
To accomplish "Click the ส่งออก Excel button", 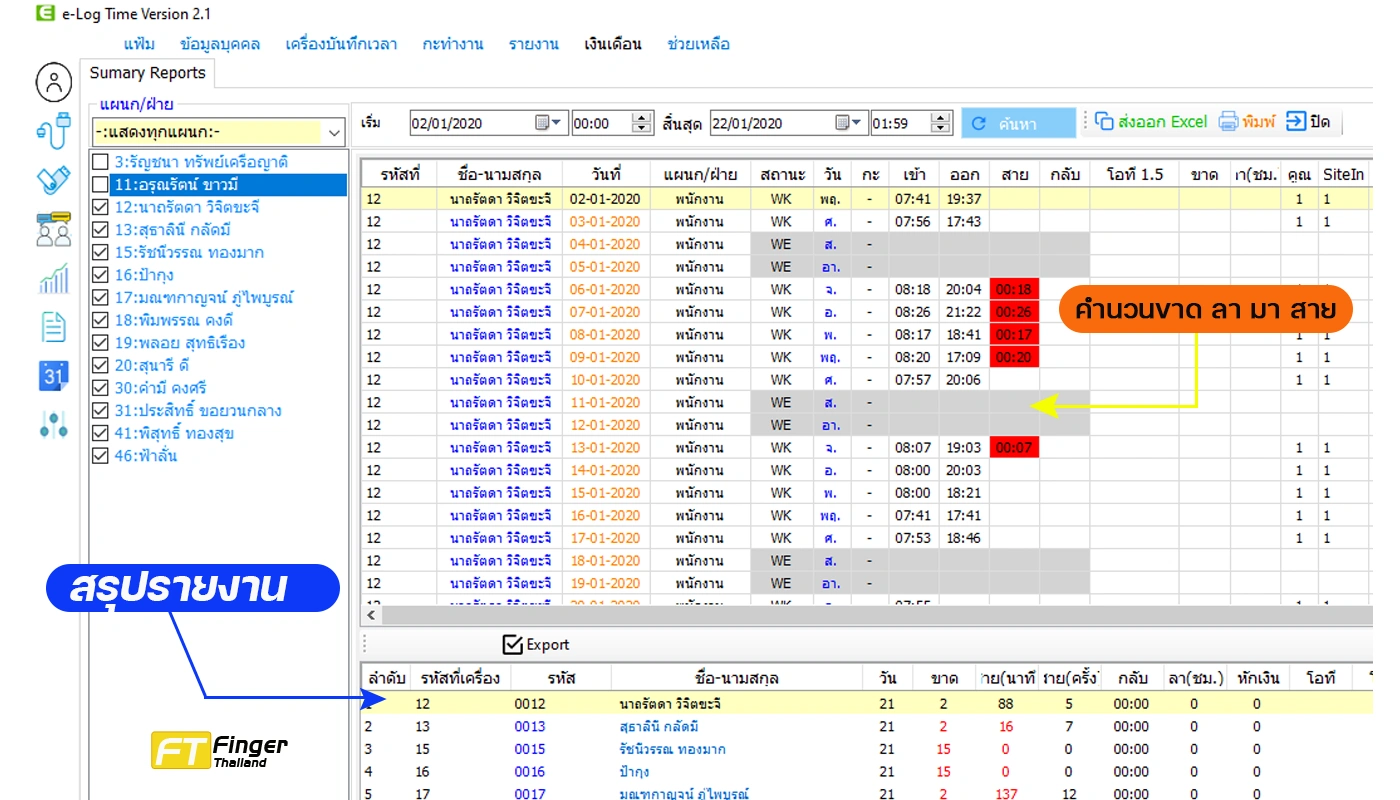I will coord(1151,122).
